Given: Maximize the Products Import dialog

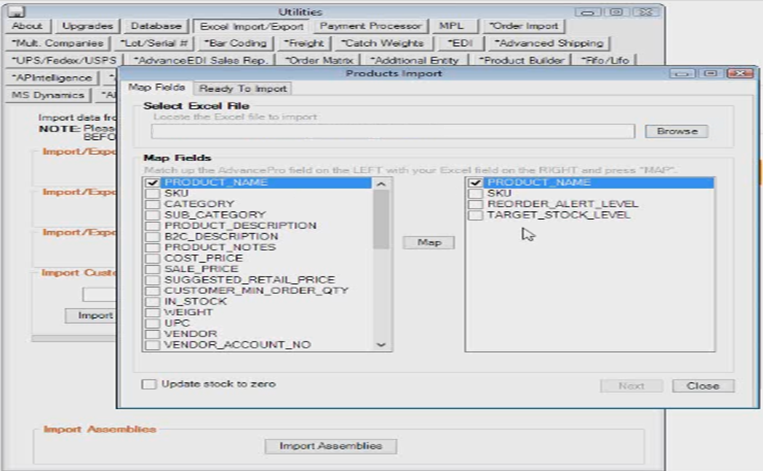Looking at the screenshot, I should (710, 74).
